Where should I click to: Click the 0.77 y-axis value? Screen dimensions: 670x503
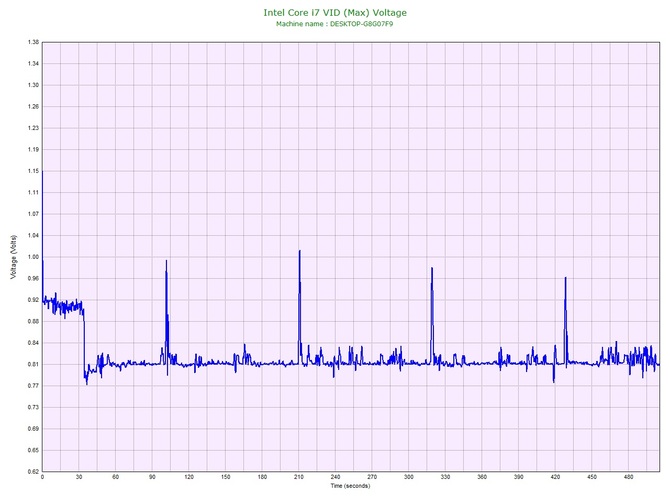click(x=33, y=386)
